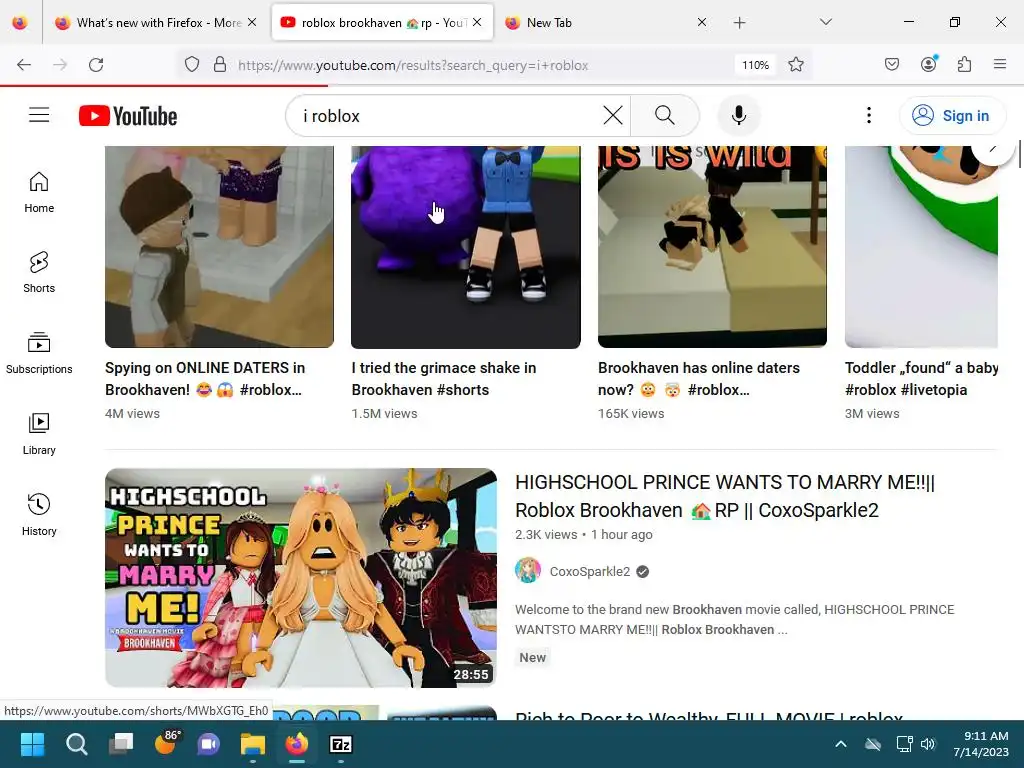Open Firefox application menu

(x=1000, y=65)
